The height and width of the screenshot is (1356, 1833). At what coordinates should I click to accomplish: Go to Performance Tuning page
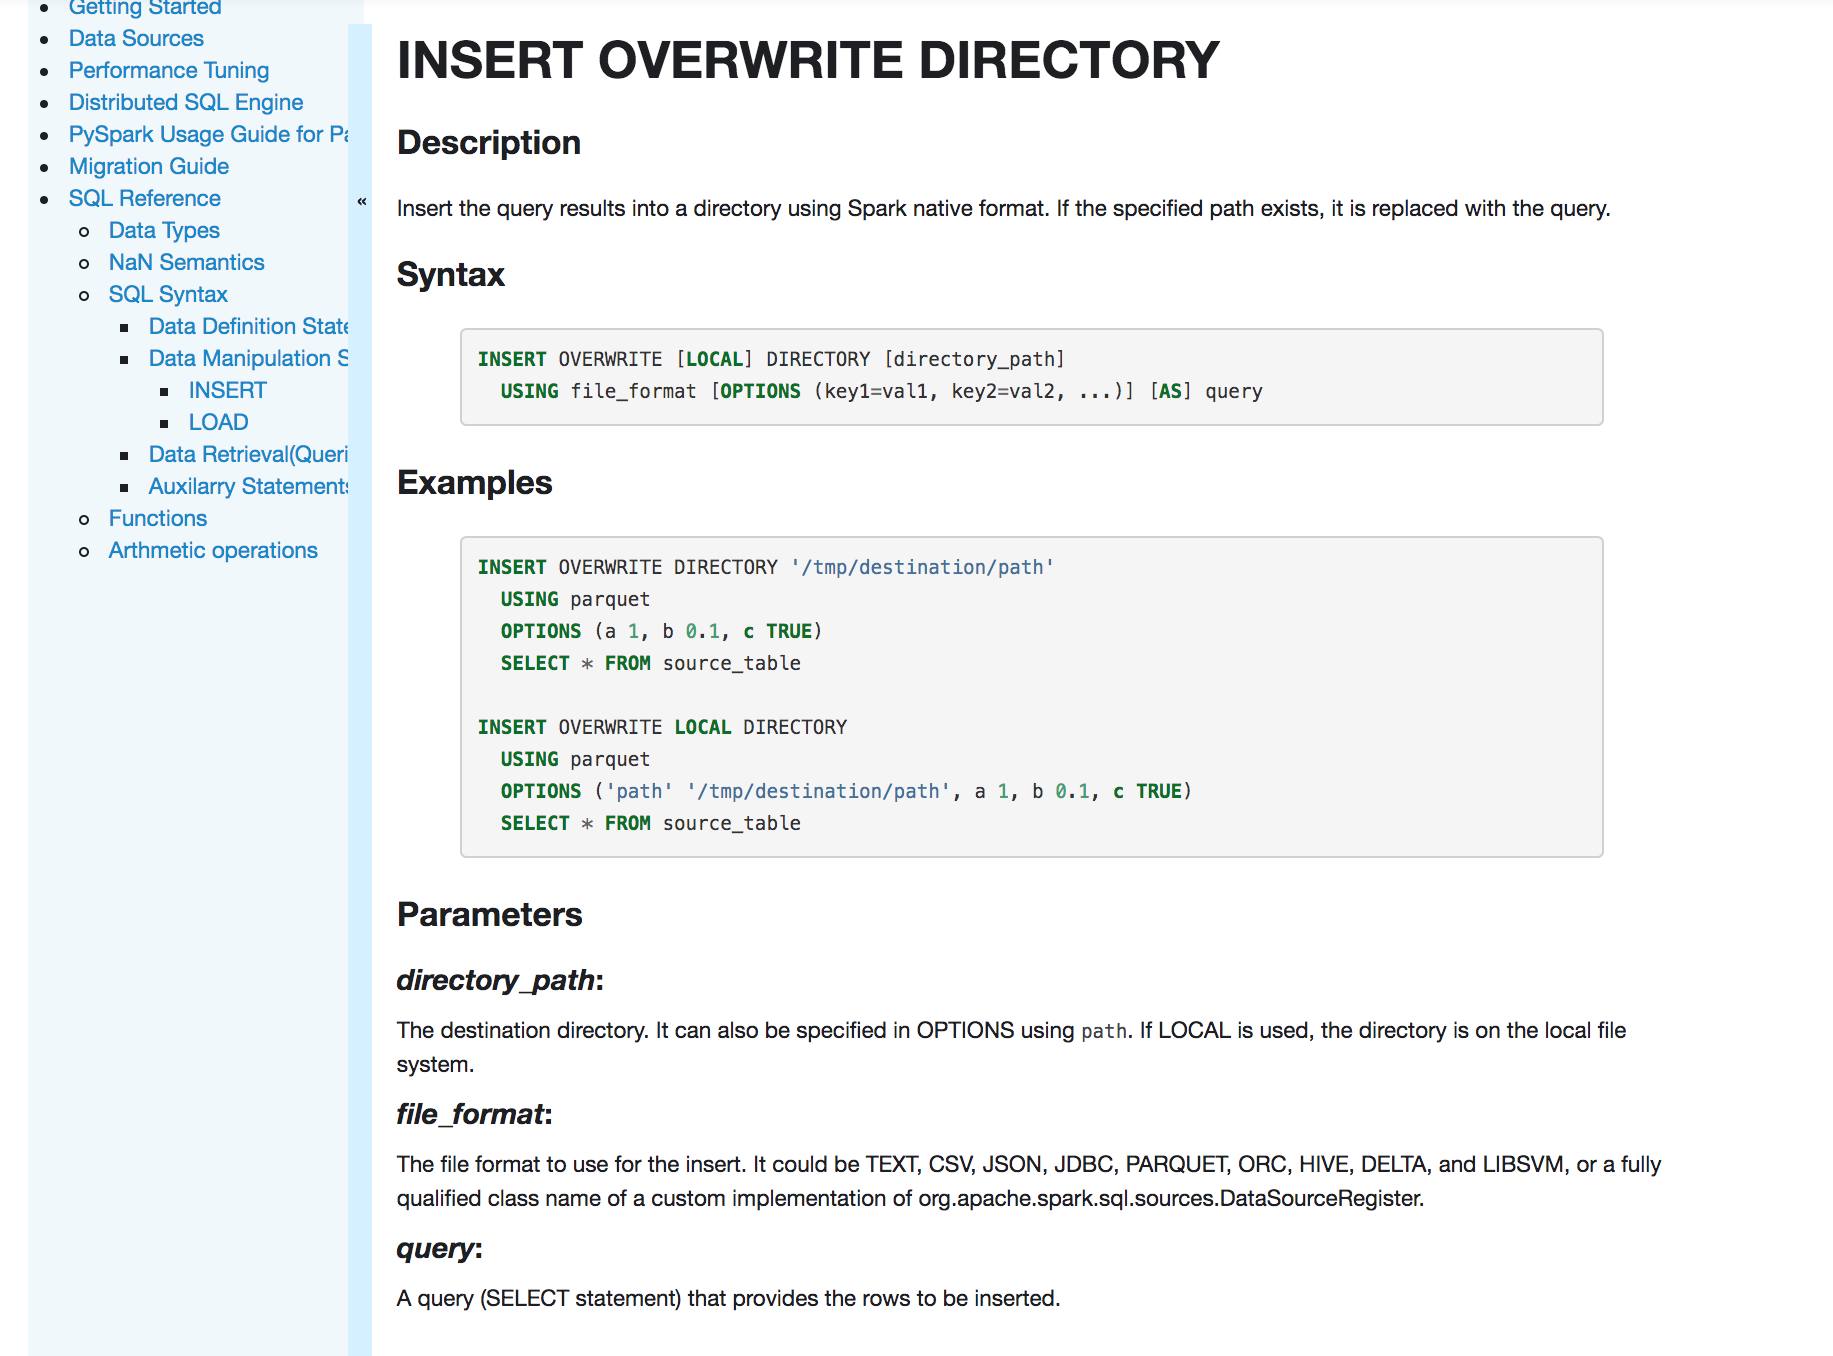169,70
